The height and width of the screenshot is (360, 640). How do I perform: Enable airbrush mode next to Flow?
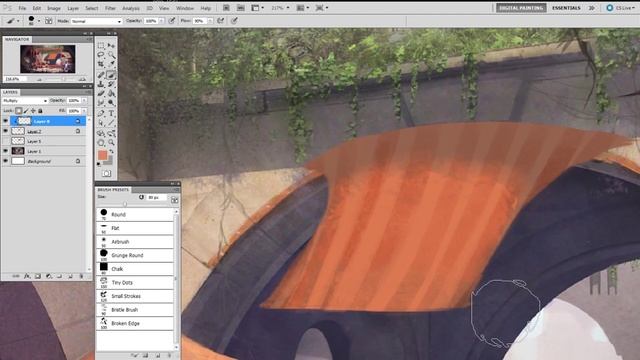coord(221,21)
